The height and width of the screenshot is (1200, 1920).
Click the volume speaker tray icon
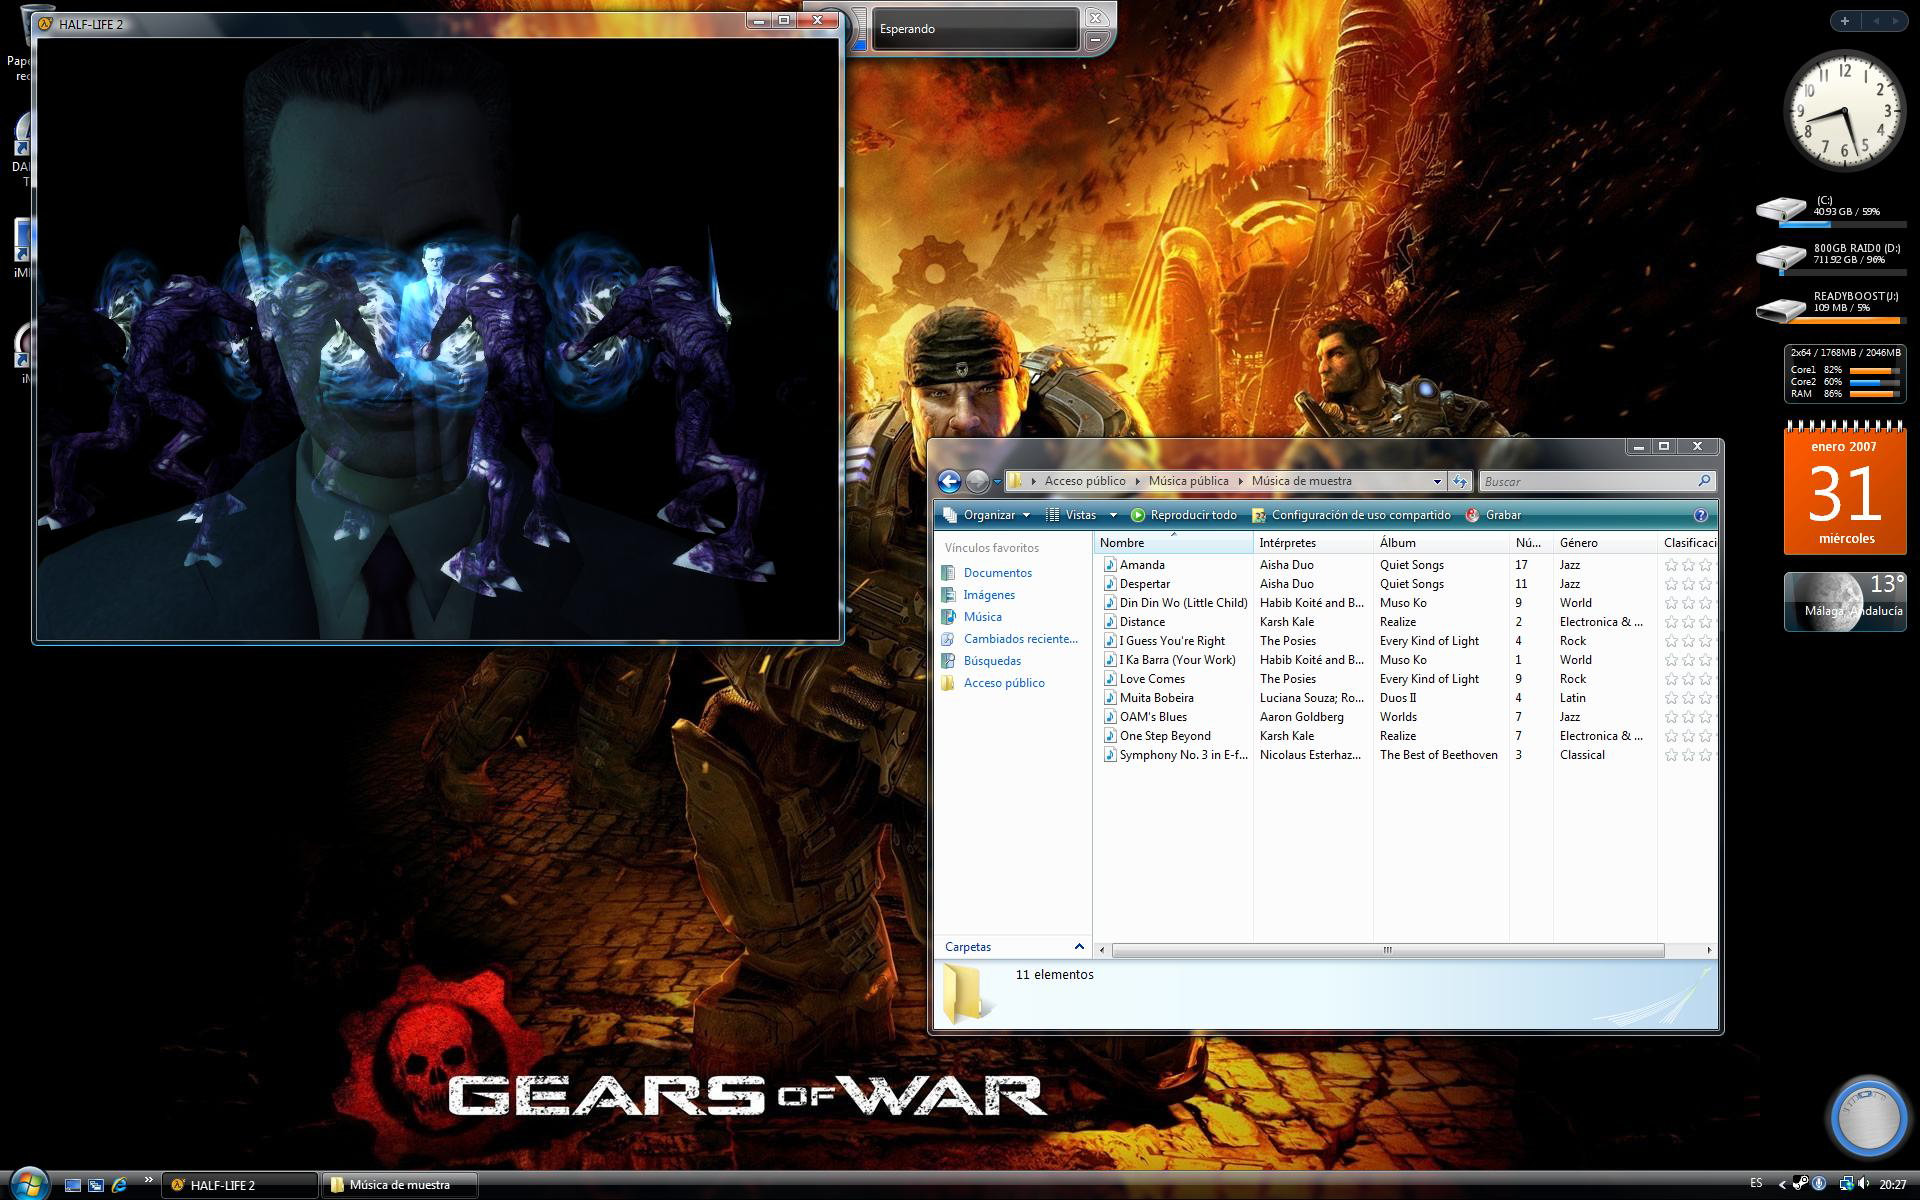click(1863, 1184)
